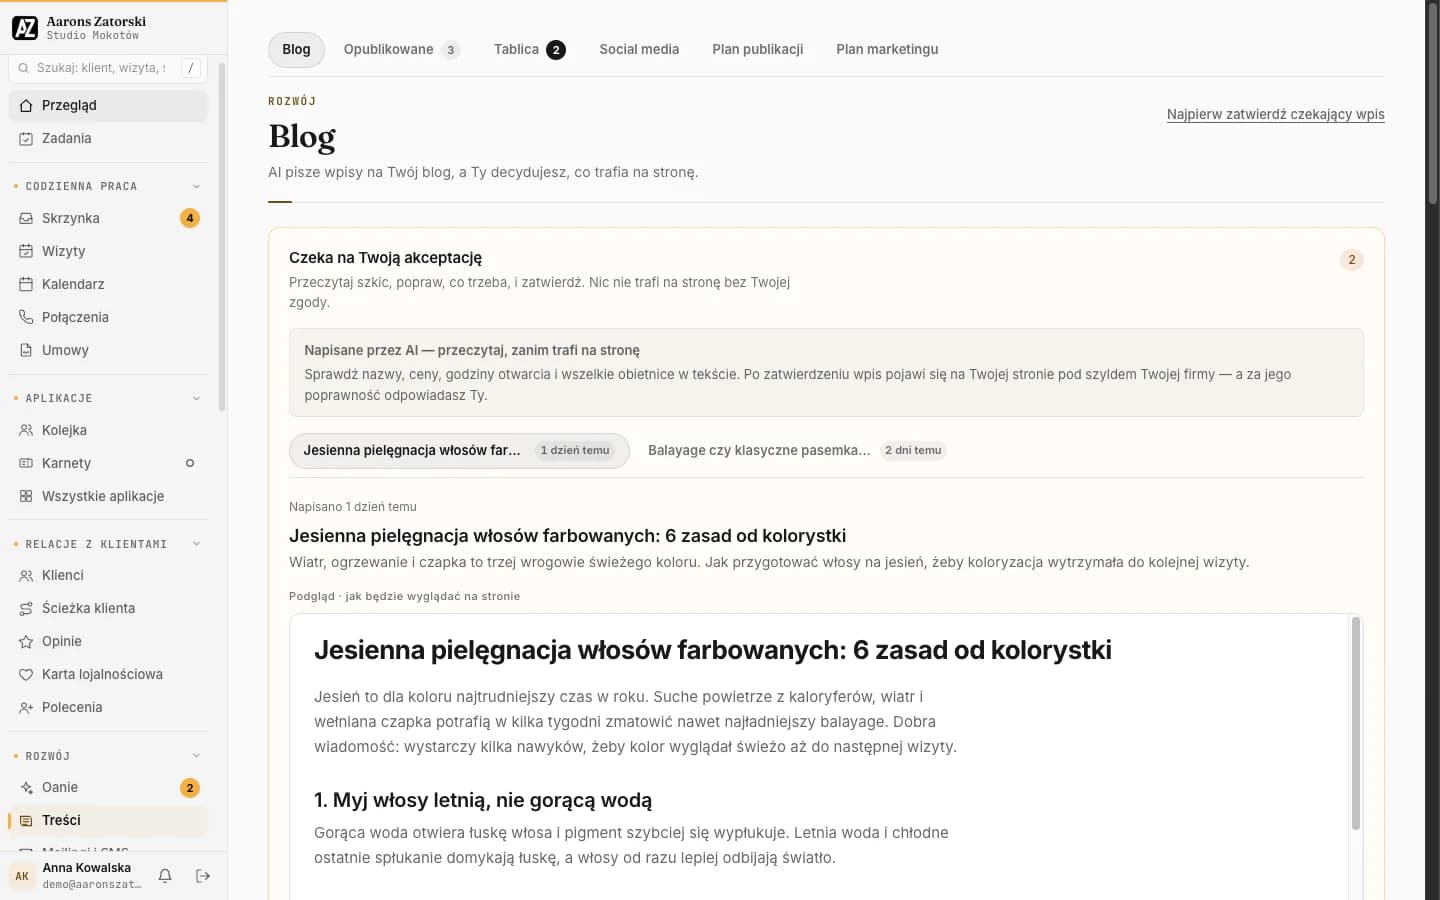Open Umowy document icon

26,350
